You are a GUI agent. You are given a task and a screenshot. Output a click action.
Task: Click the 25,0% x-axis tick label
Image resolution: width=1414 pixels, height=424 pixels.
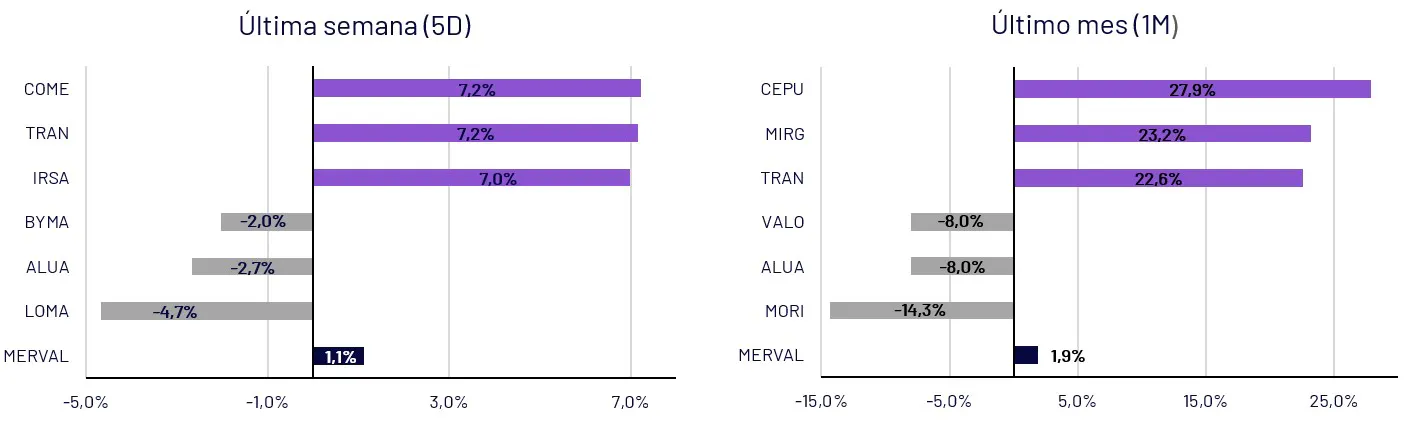[1333, 402]
